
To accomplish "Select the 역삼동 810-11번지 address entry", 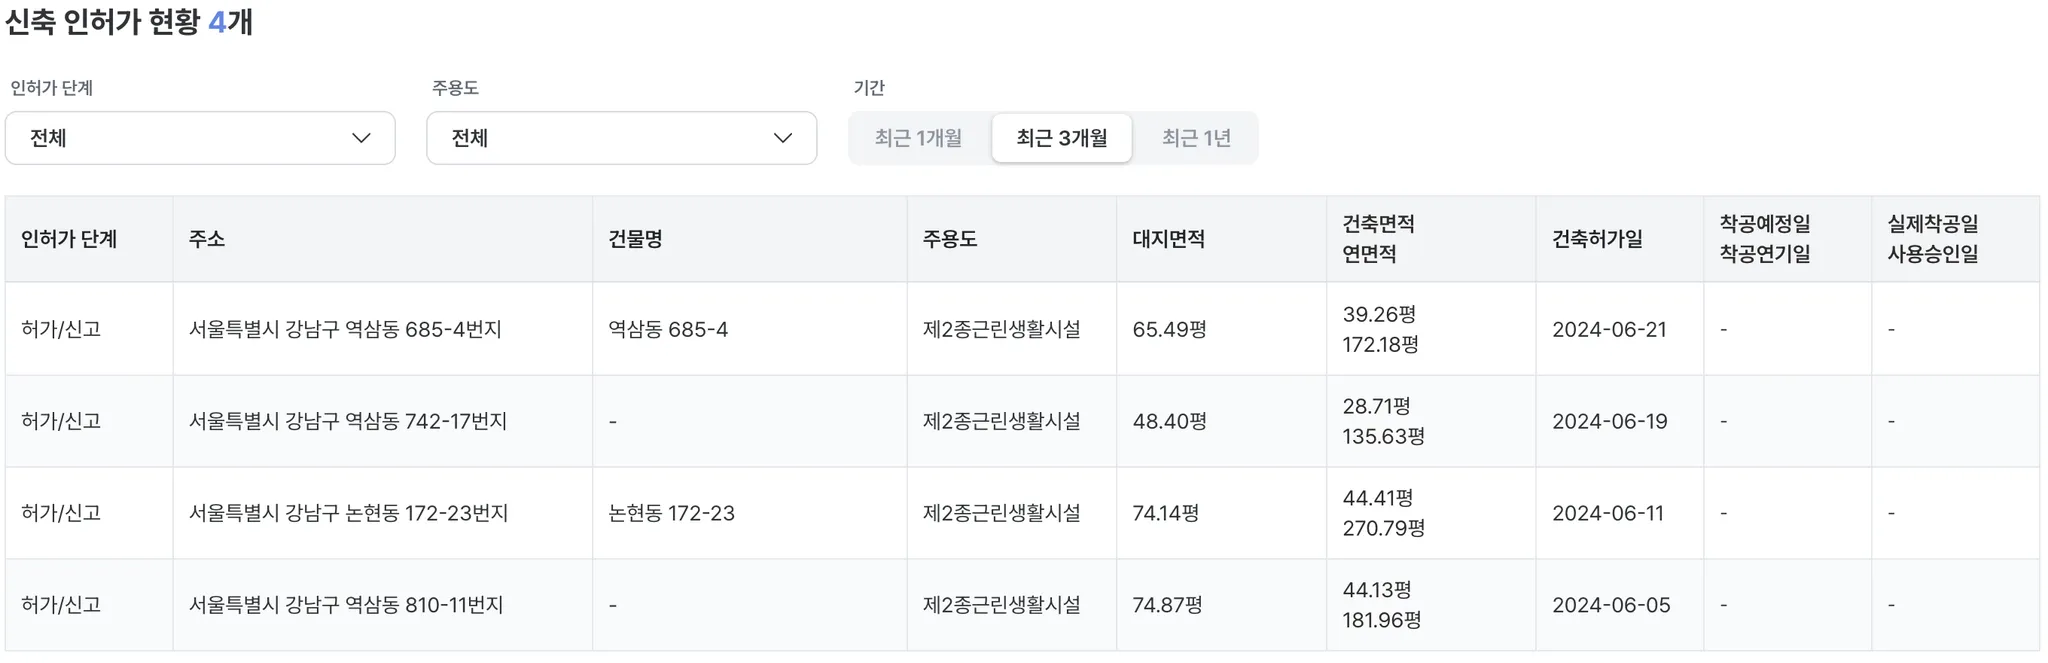I will (346, 605).
